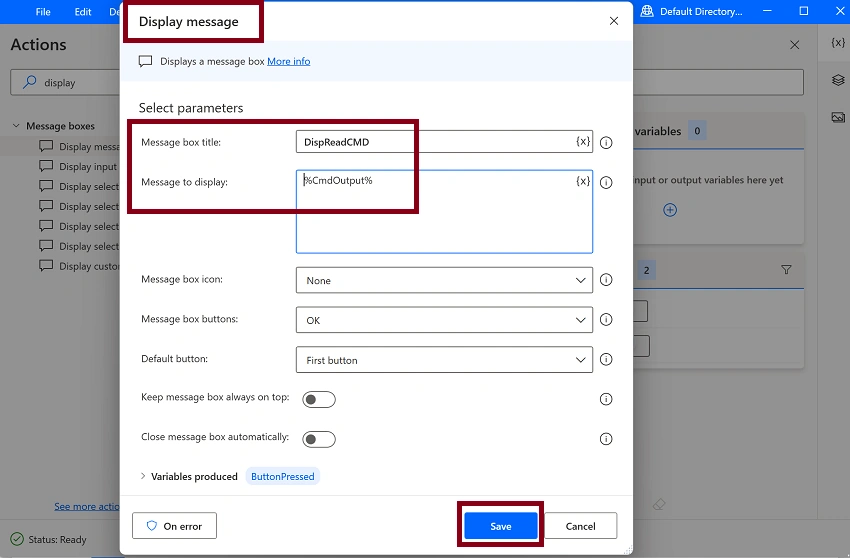Screen dimensions: 850x558
Task: Open the variables pane icon in right sidebar
Action: (838, 42)
